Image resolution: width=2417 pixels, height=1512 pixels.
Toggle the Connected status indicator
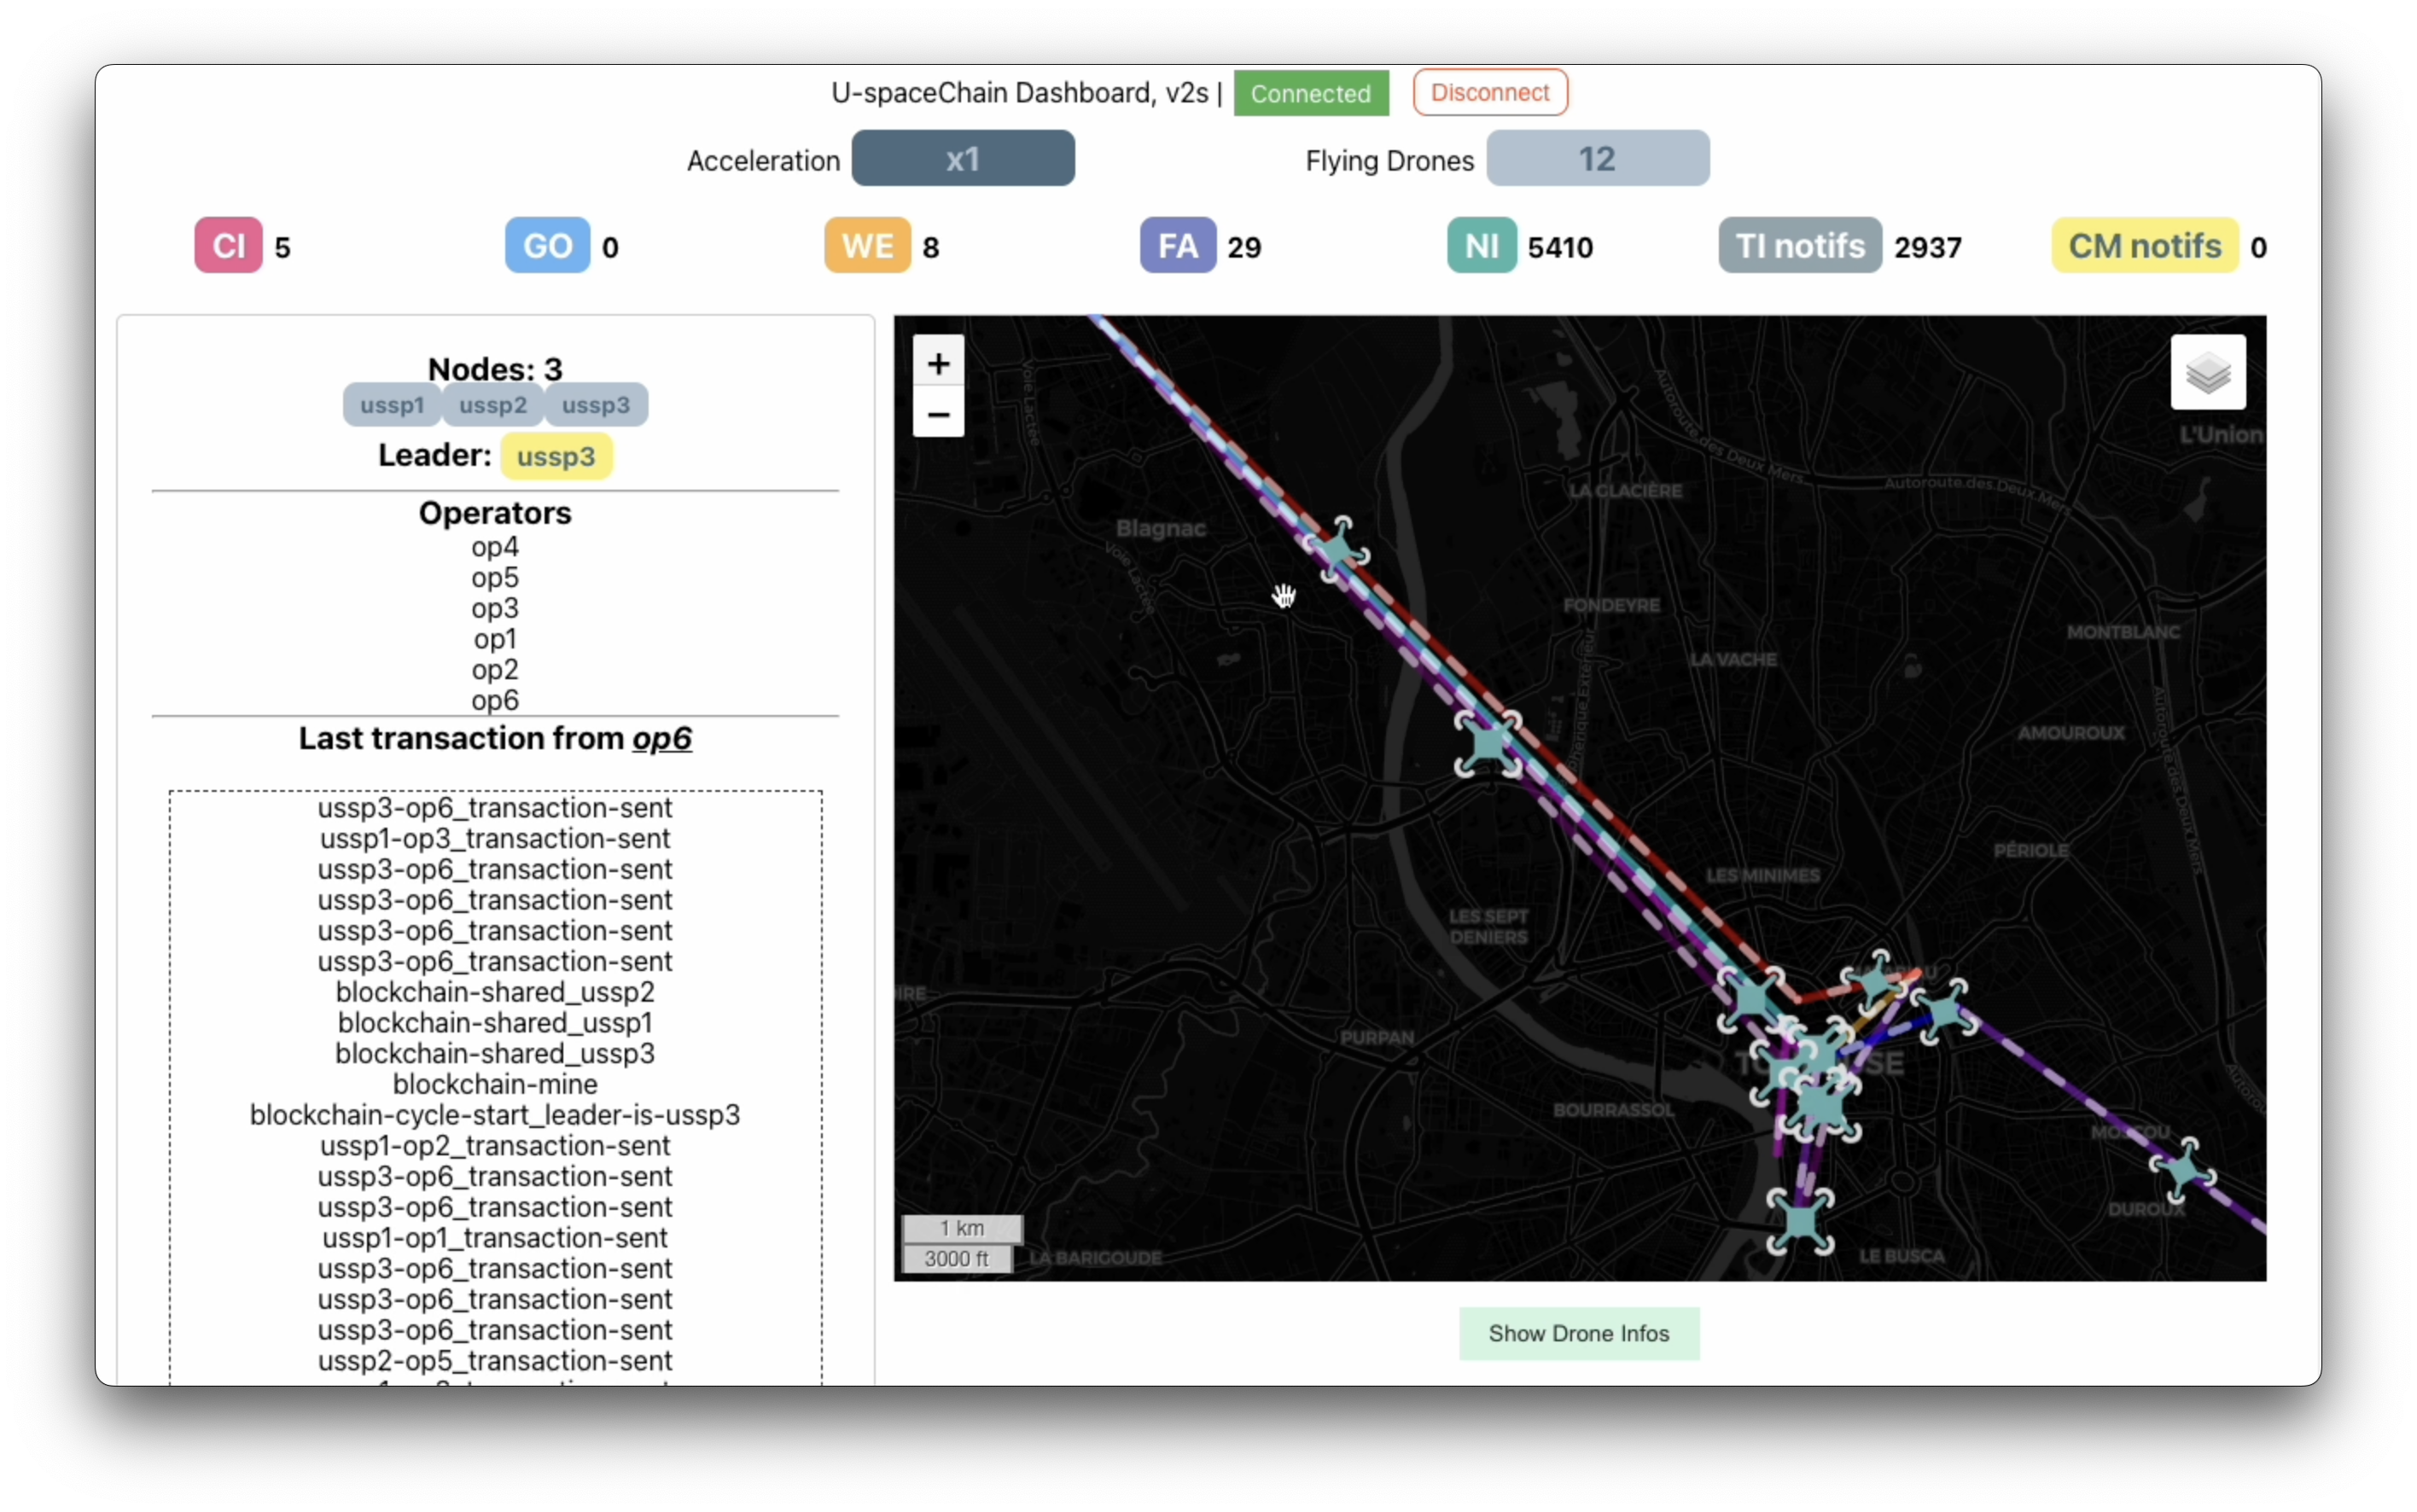click(1310, 93)
